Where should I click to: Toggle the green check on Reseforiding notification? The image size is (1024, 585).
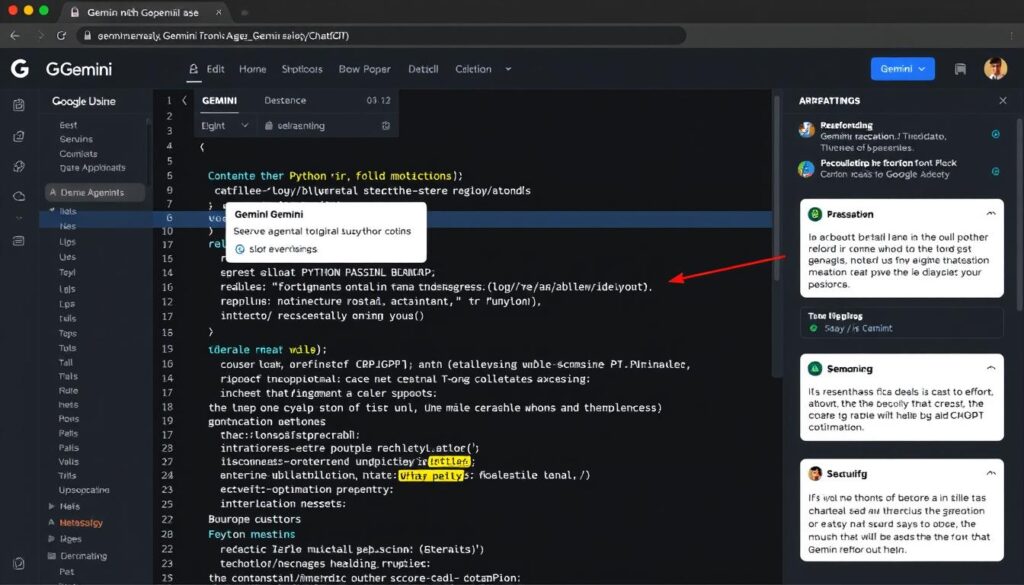tap(996, 134)
